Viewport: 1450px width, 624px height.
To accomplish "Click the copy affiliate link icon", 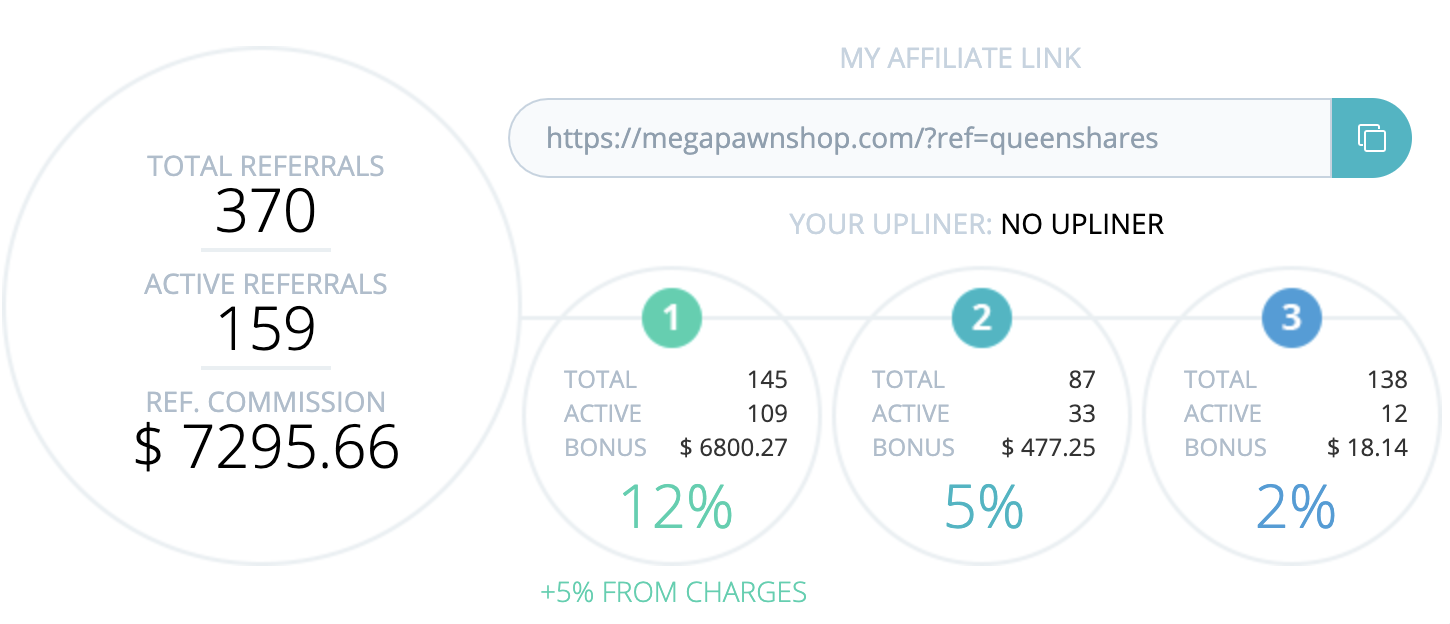I will 1371,138.
